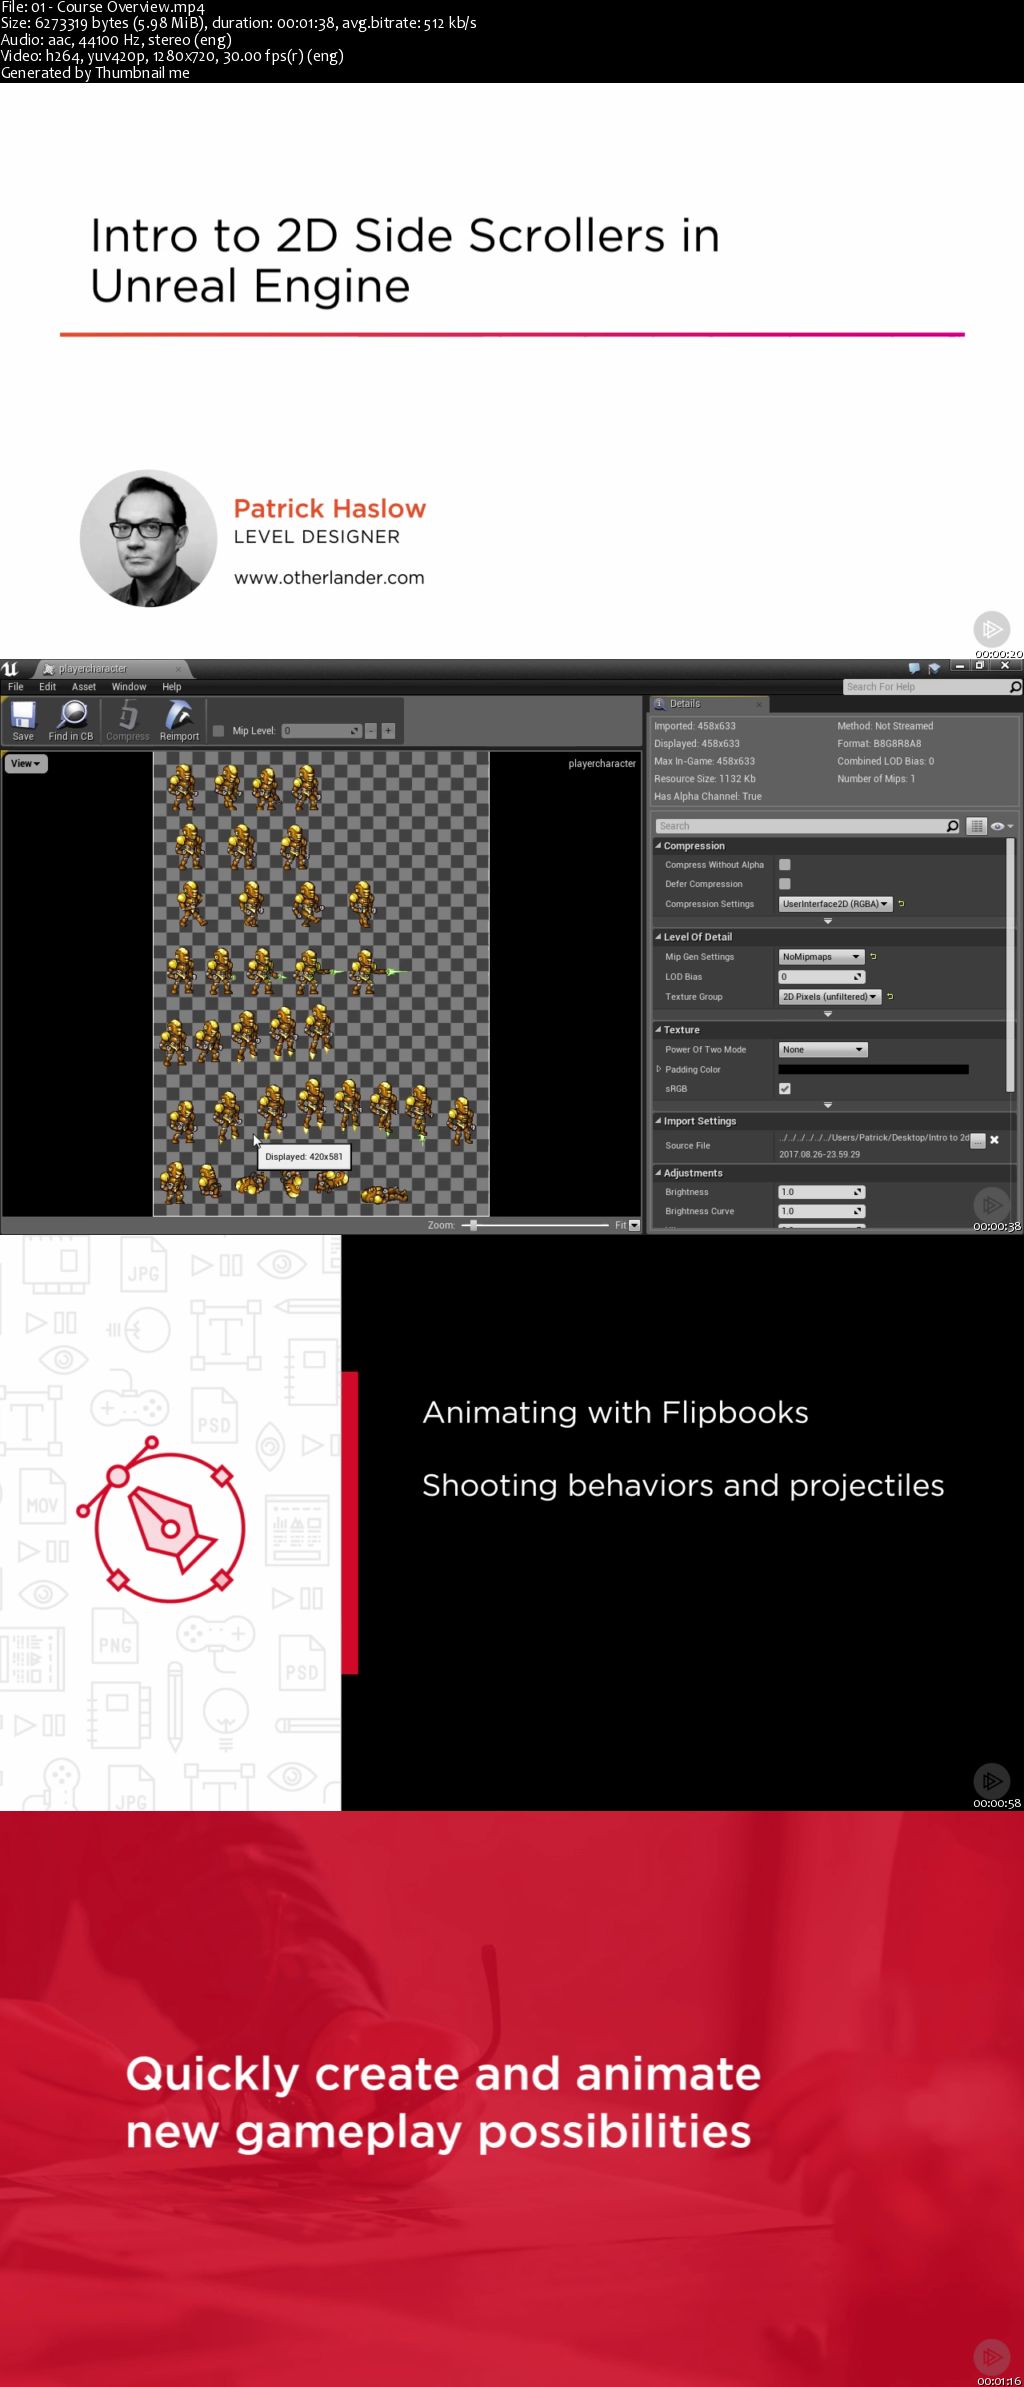Click the Details search magnifier icon
The image size is (1024, 2387).
click(x=952, y=826)
